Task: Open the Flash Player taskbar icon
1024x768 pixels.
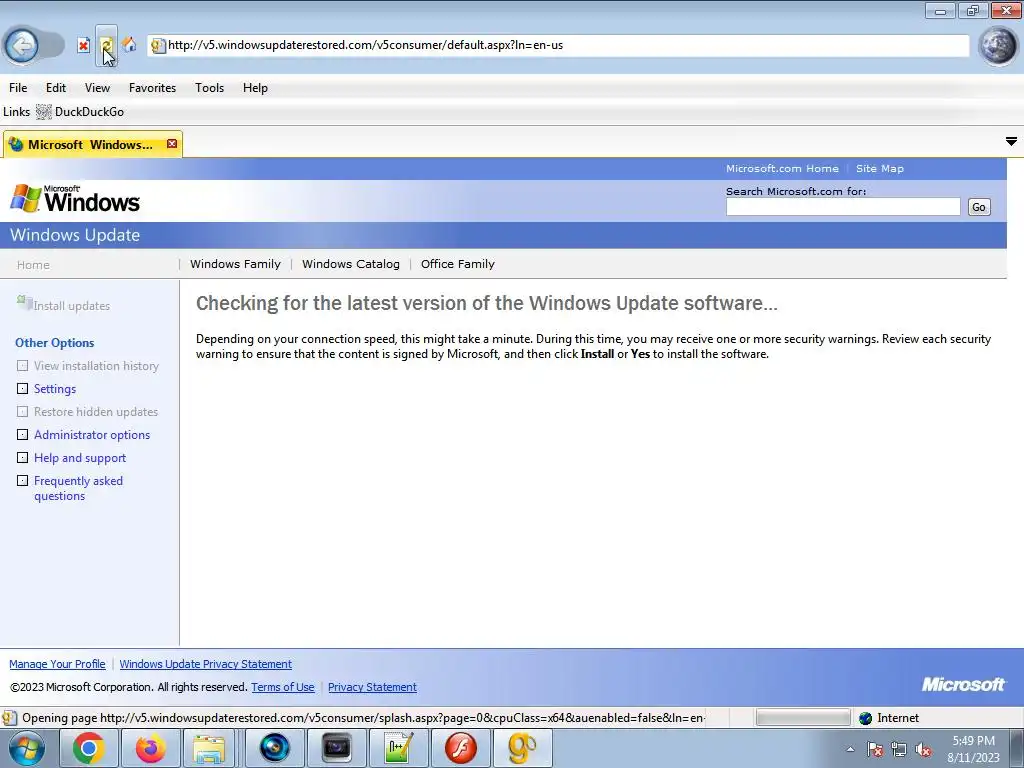Action: 460,748
